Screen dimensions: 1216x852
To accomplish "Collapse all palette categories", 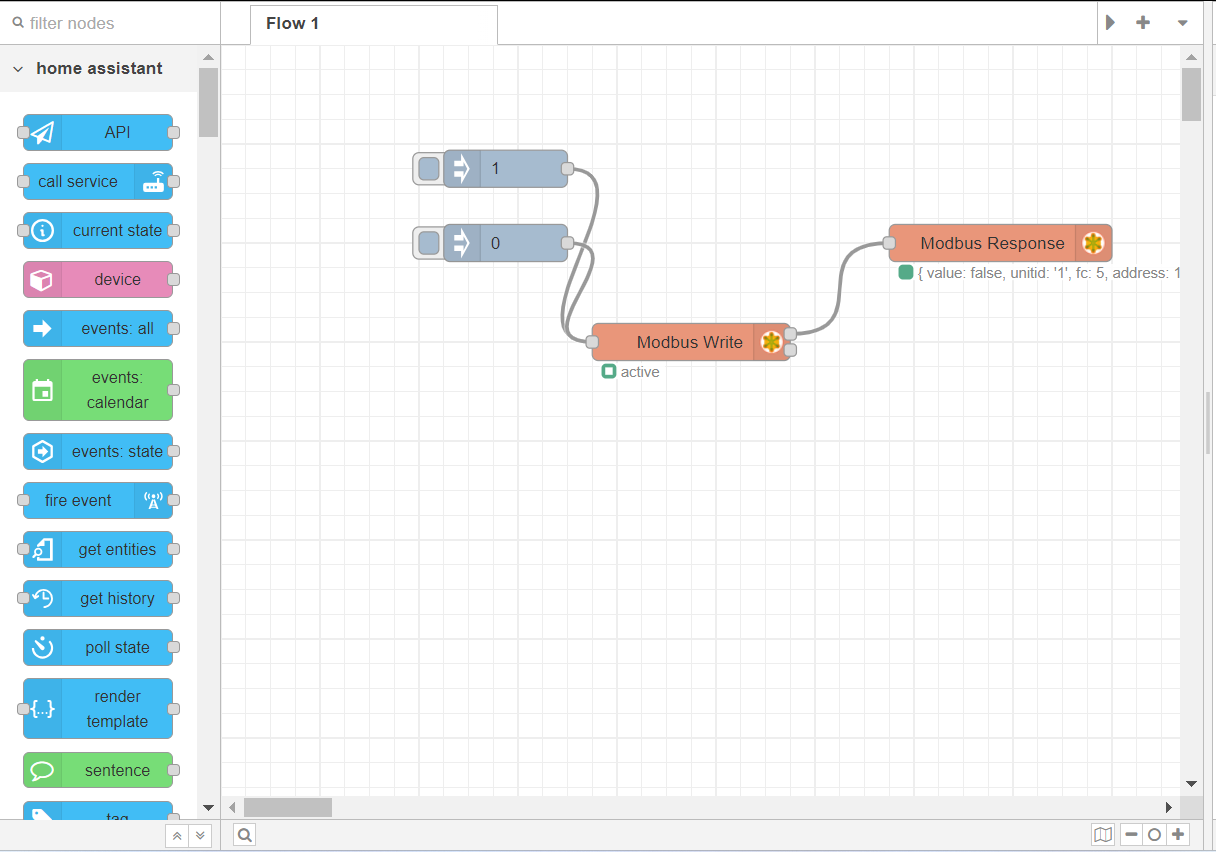I will 177,836.
